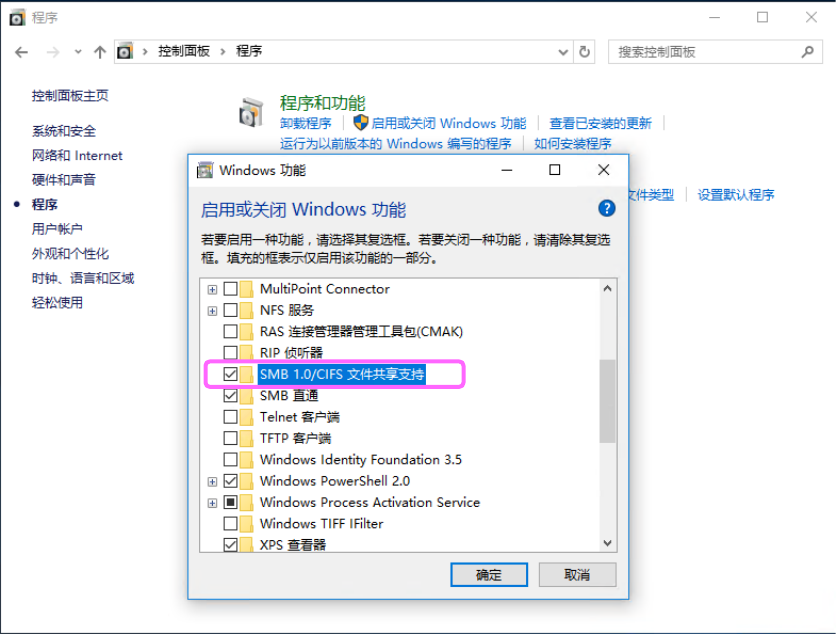Refresh the control panel address bar

click(584, 52)
